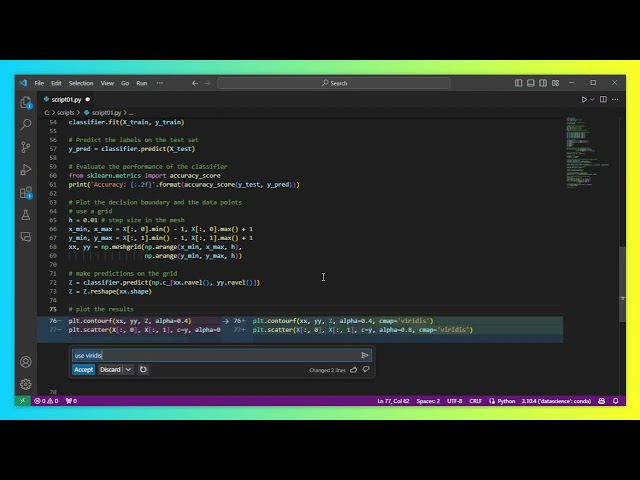The width and height of the screenshot is (640, 480).
Task: Send the inline chat request
Action: point(365,356)
